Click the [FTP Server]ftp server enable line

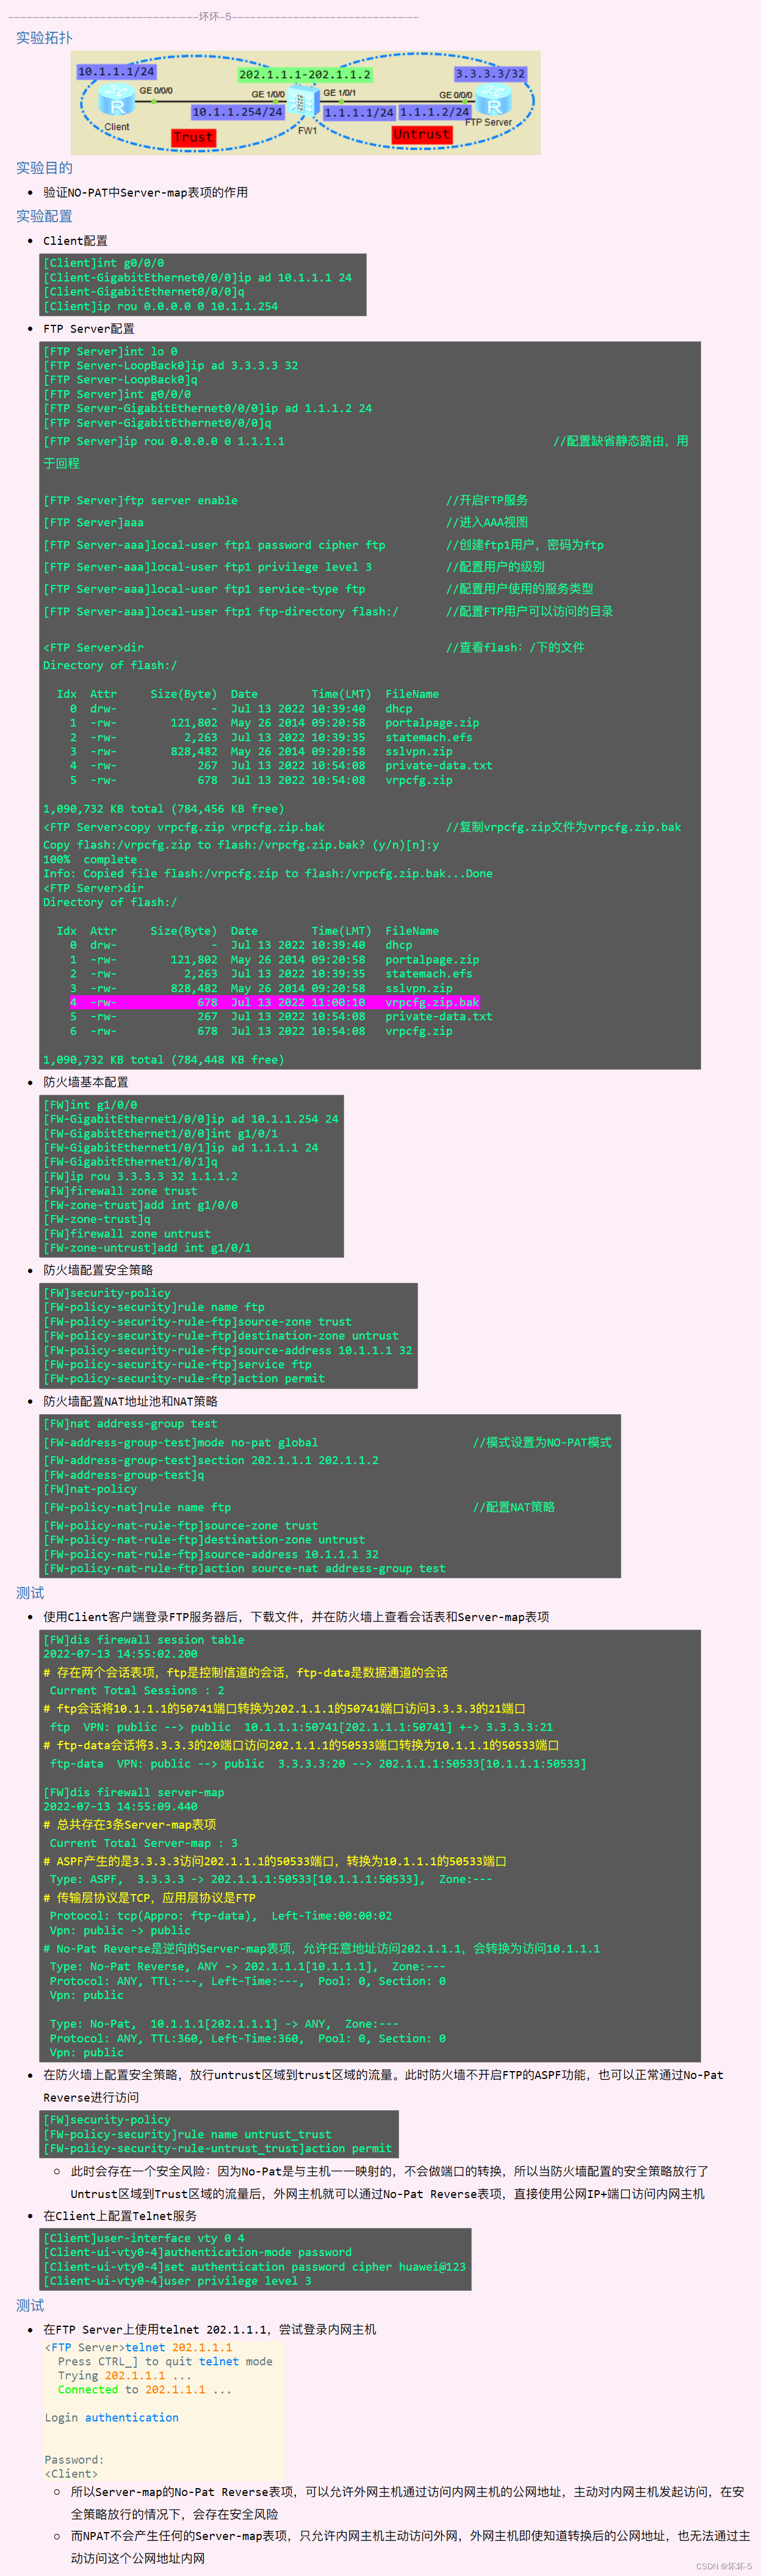pyautogui.click(x=140, y=500)
